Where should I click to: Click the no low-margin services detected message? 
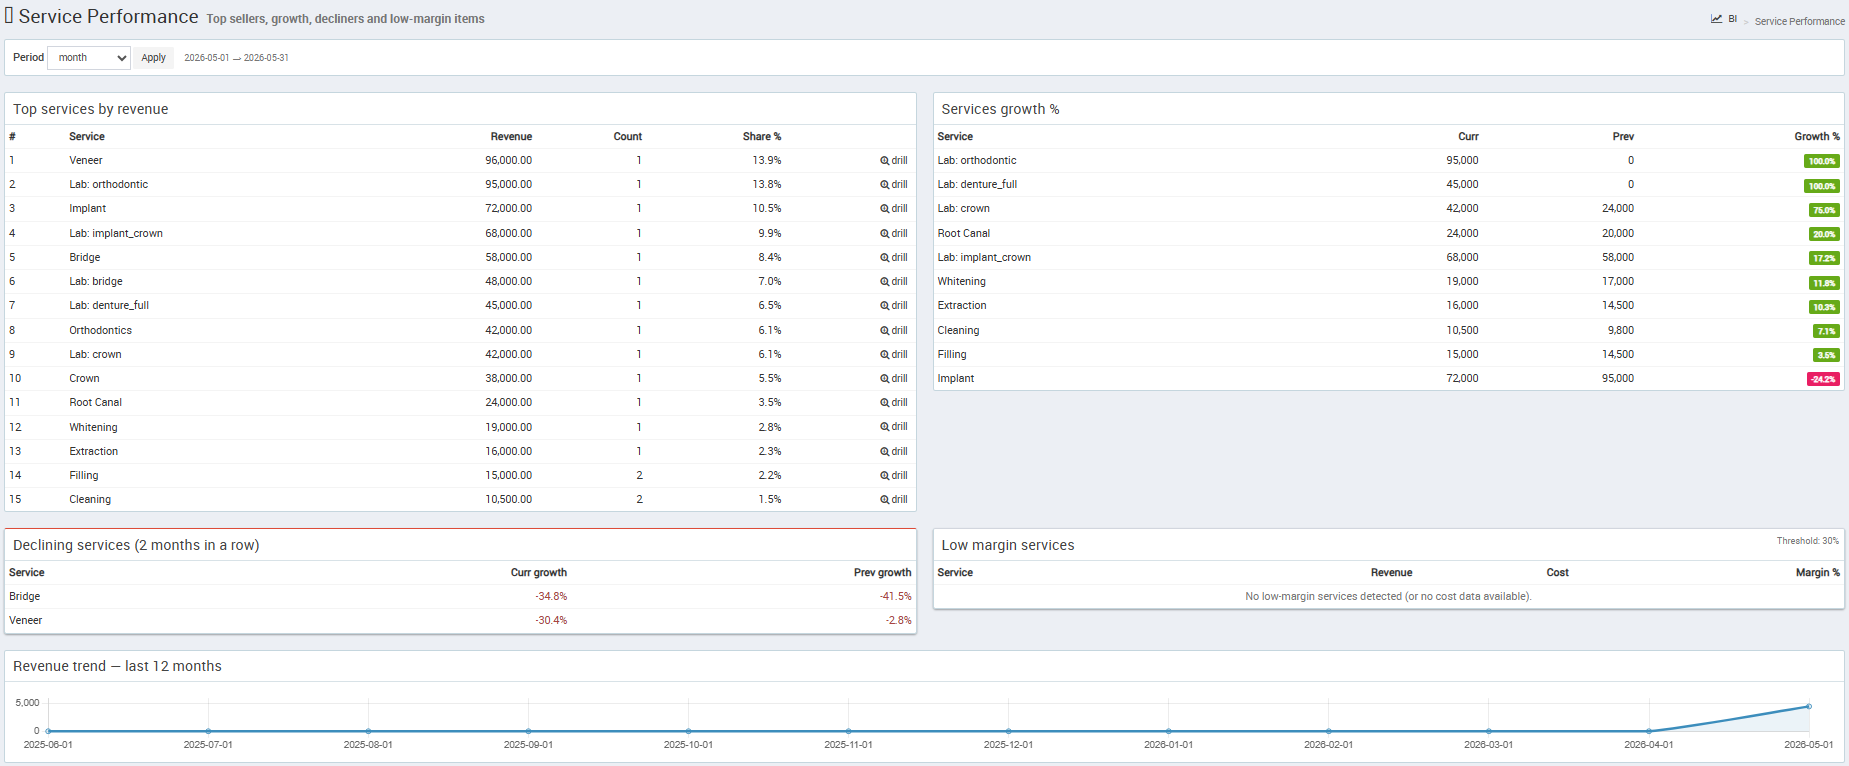point(1388,596)
